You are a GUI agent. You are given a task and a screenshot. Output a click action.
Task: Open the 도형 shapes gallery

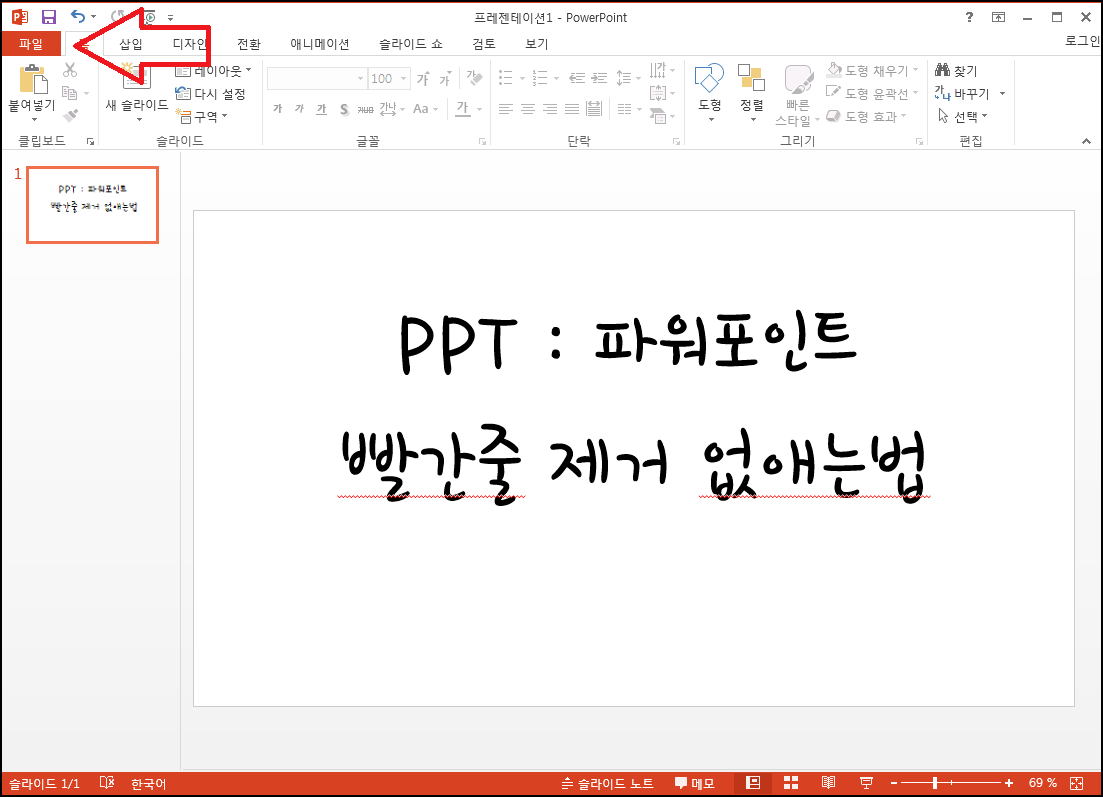709,93
